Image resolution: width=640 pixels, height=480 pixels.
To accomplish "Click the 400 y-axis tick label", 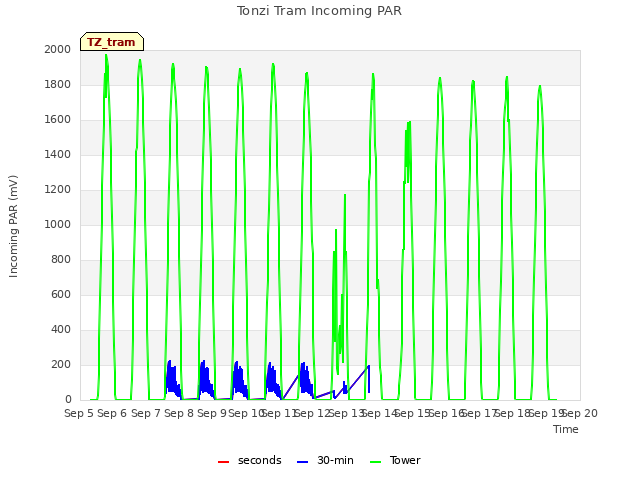I will tap(61, 329).
